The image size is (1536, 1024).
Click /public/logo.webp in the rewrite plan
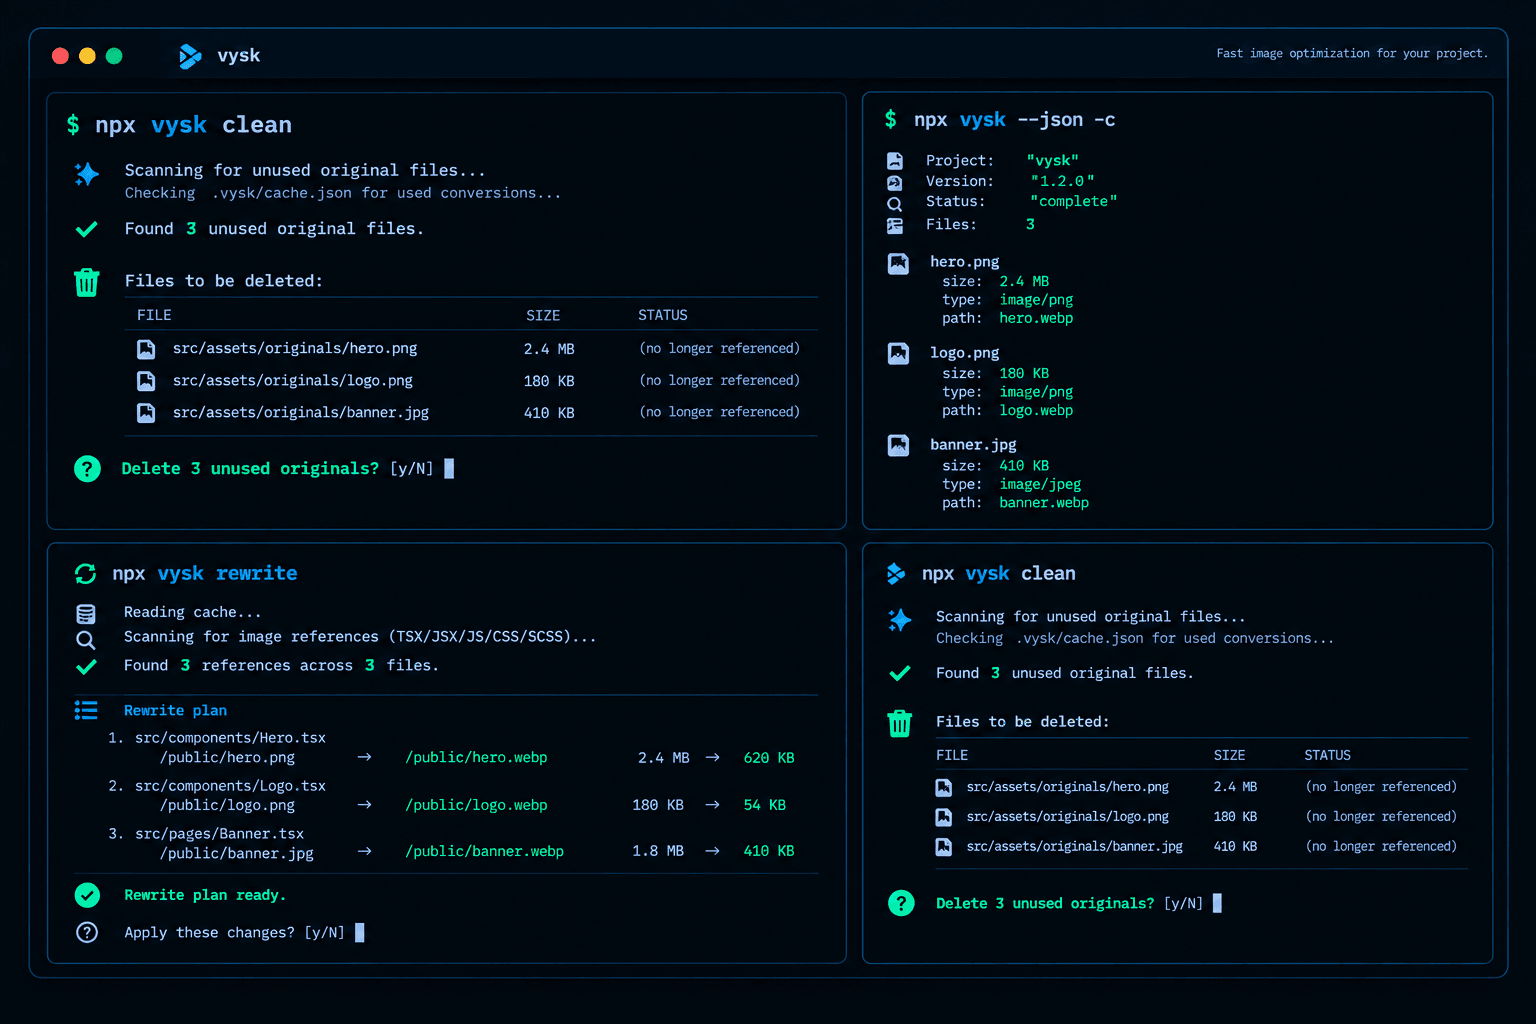point(476,805)
